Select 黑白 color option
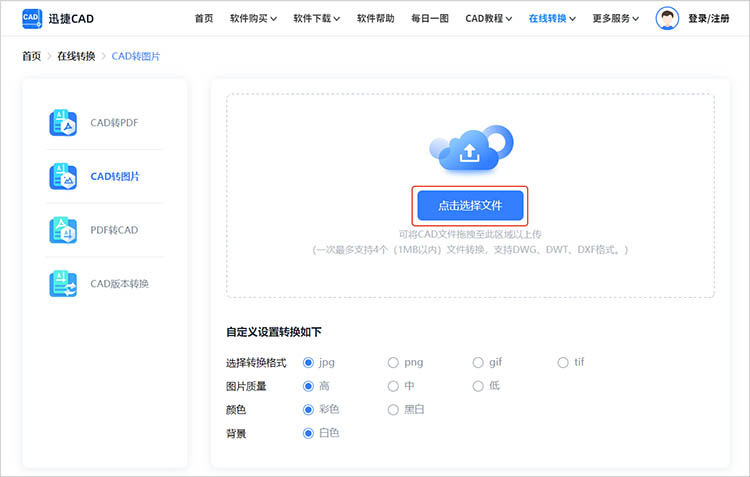This screenshot has width=750, height=477. (393, 410)
